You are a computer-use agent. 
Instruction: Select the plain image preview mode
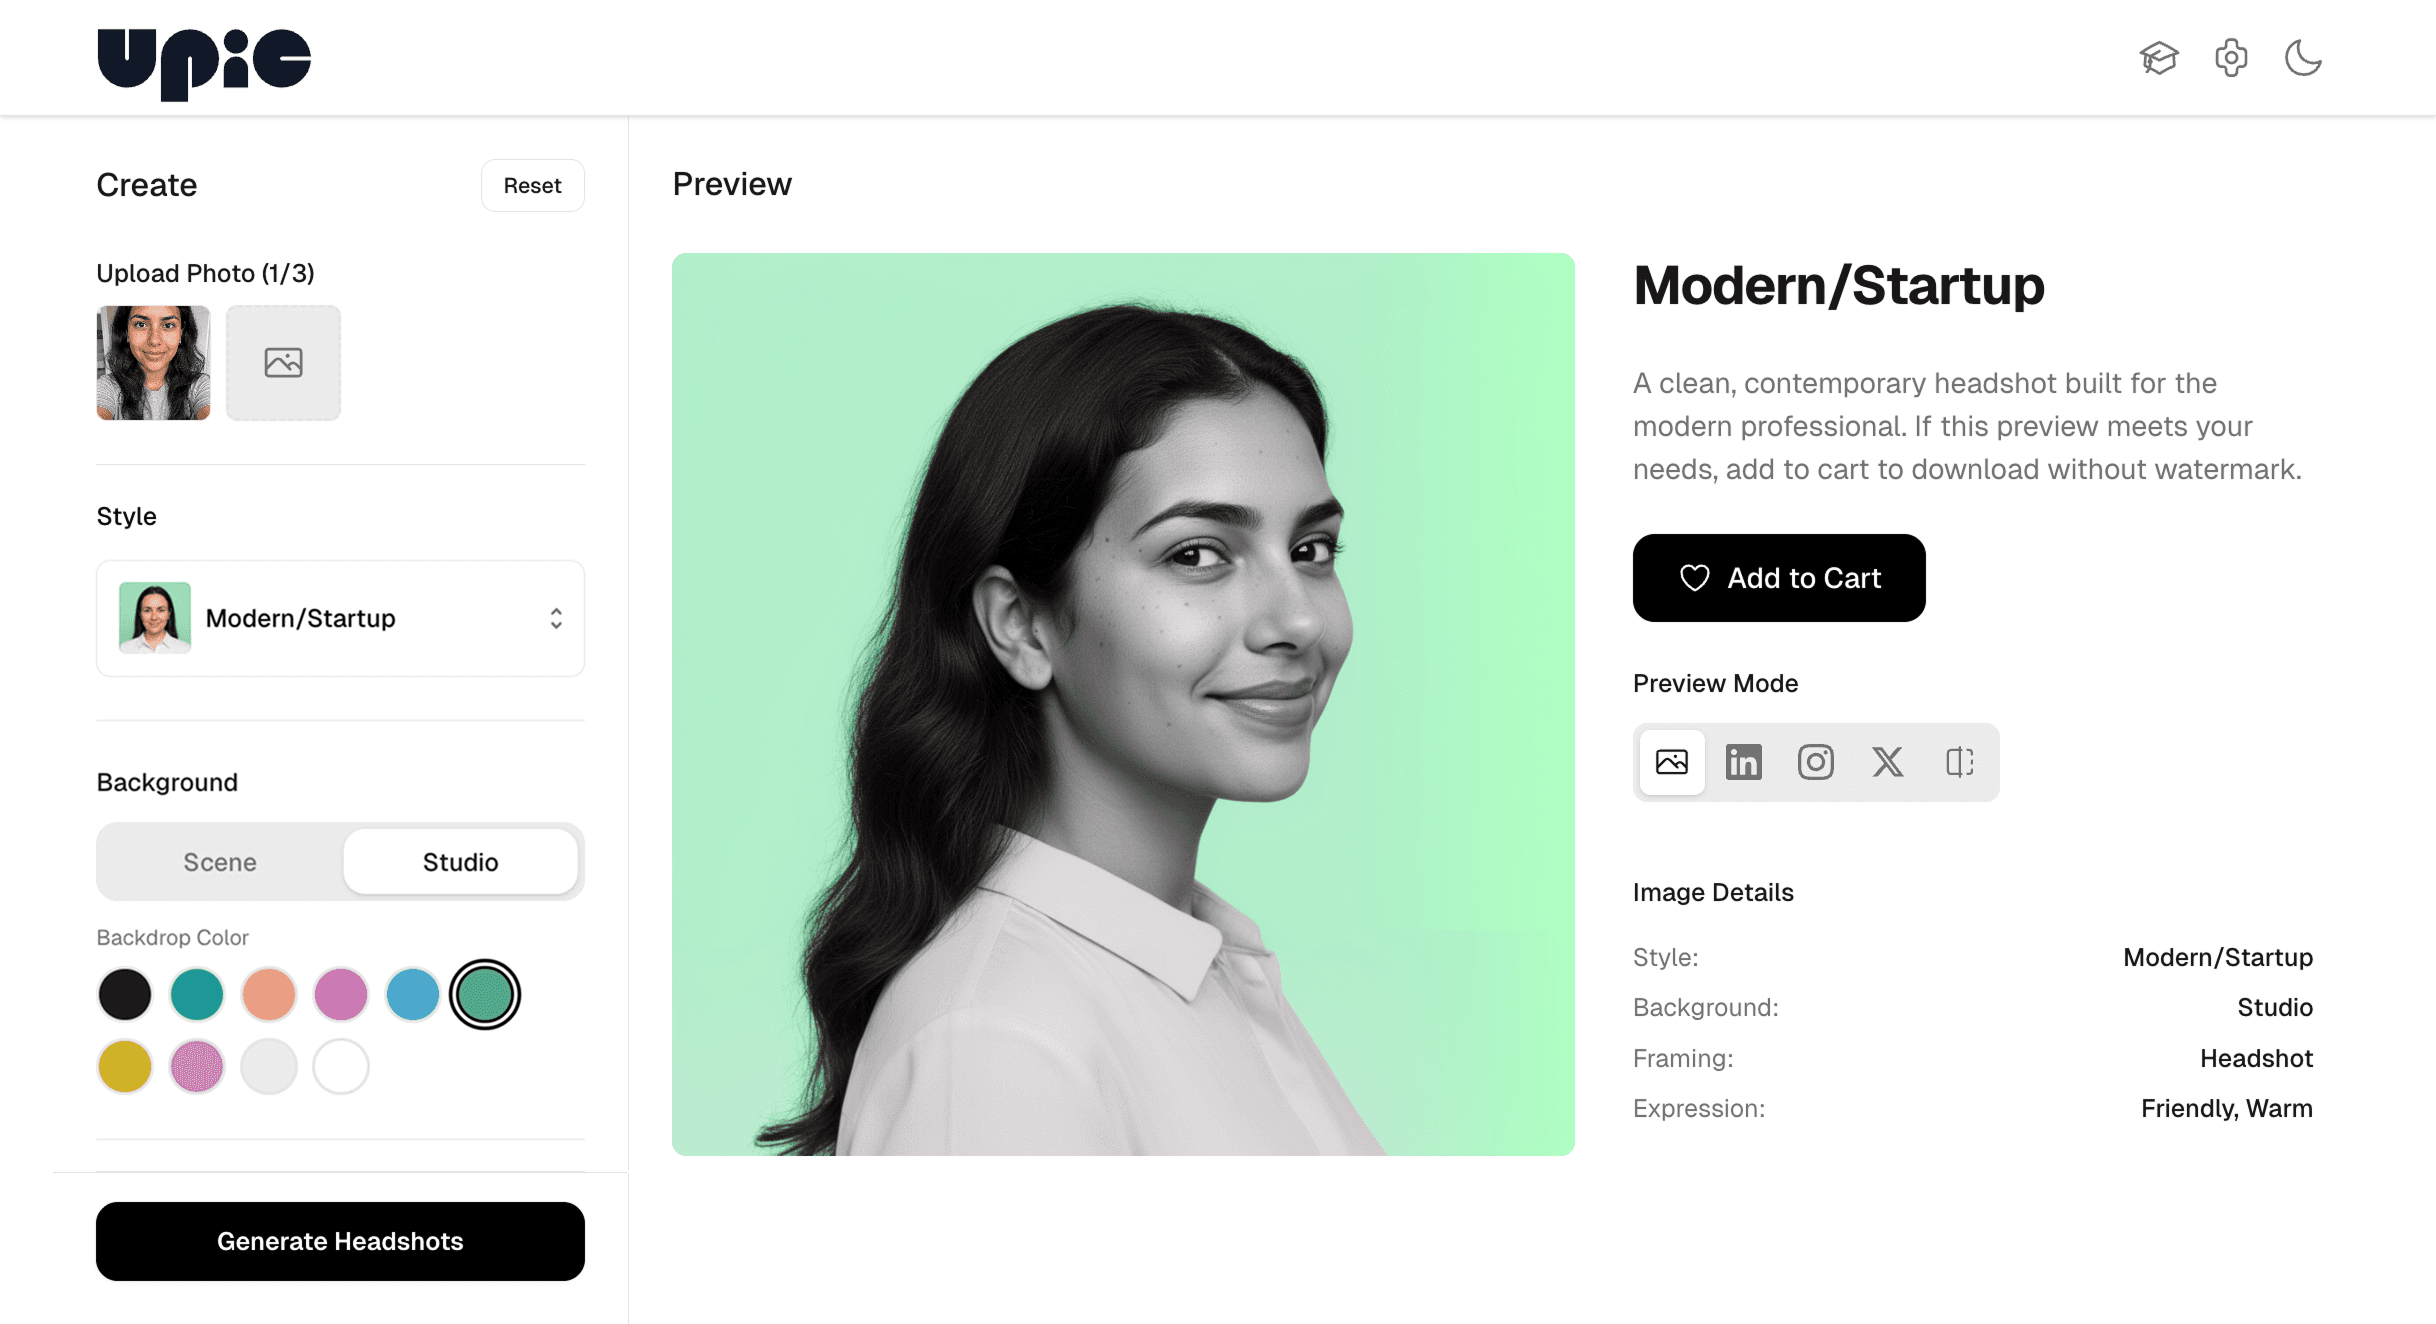click(1671, 762)
